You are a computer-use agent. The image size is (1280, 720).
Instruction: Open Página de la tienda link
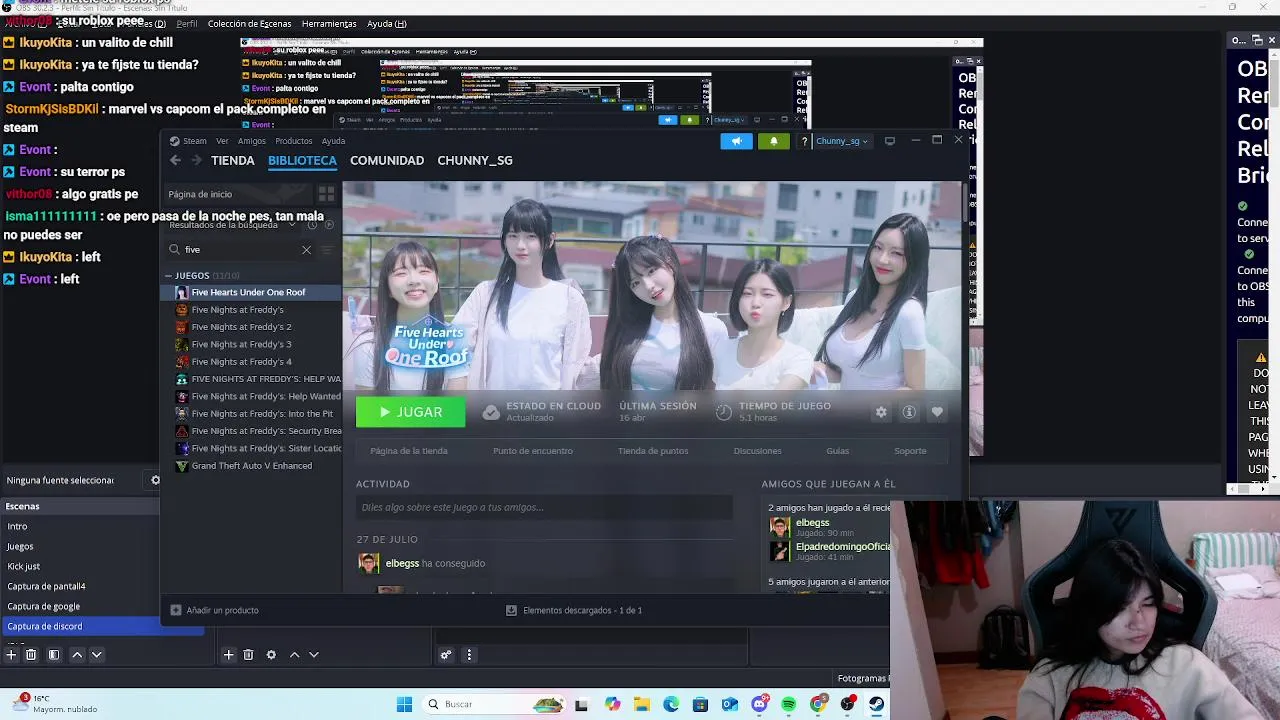pos(409,451)
